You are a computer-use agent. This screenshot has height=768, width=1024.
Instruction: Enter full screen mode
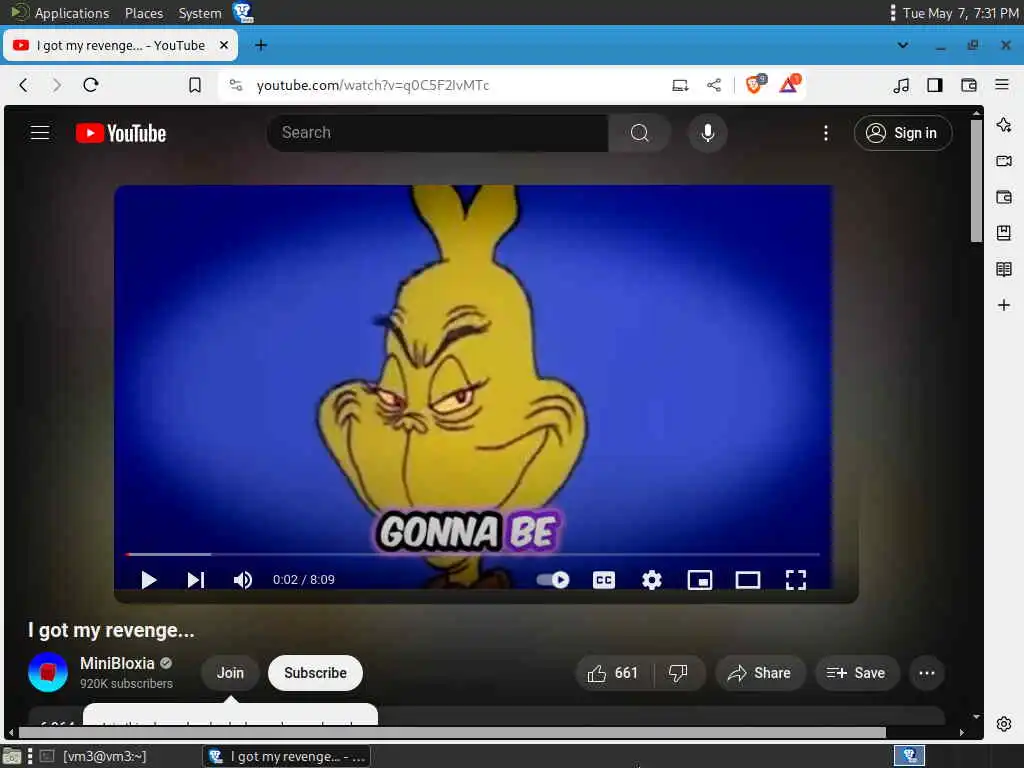pos(795,580)
